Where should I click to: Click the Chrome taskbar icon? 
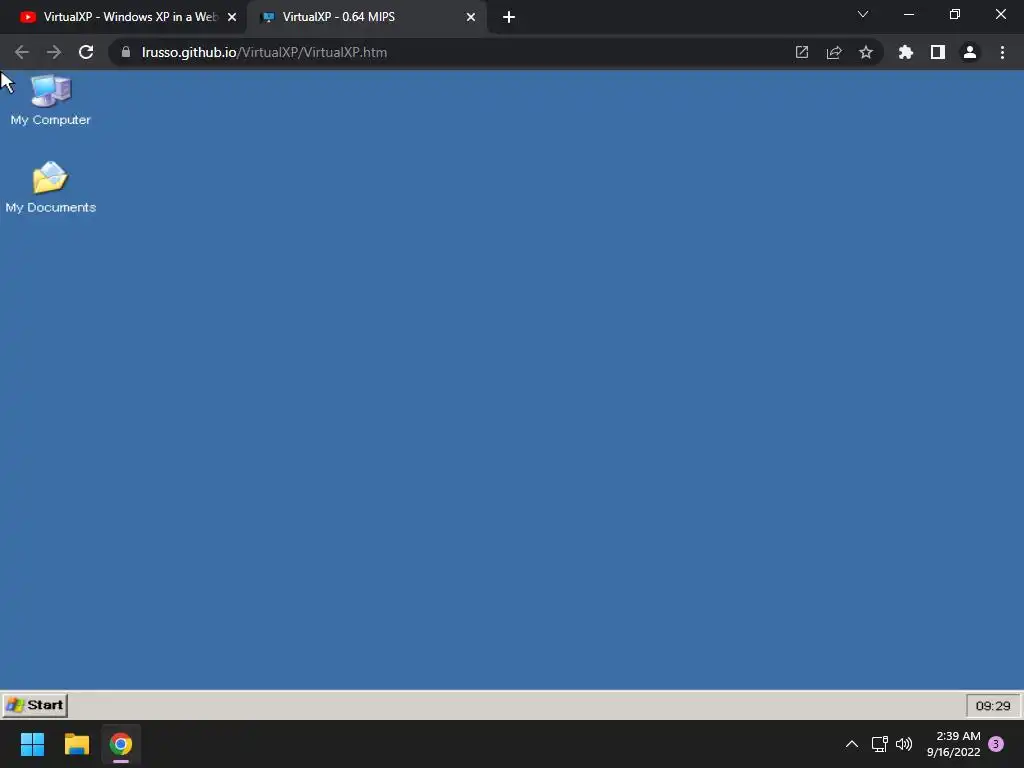[x=121, y=744]
